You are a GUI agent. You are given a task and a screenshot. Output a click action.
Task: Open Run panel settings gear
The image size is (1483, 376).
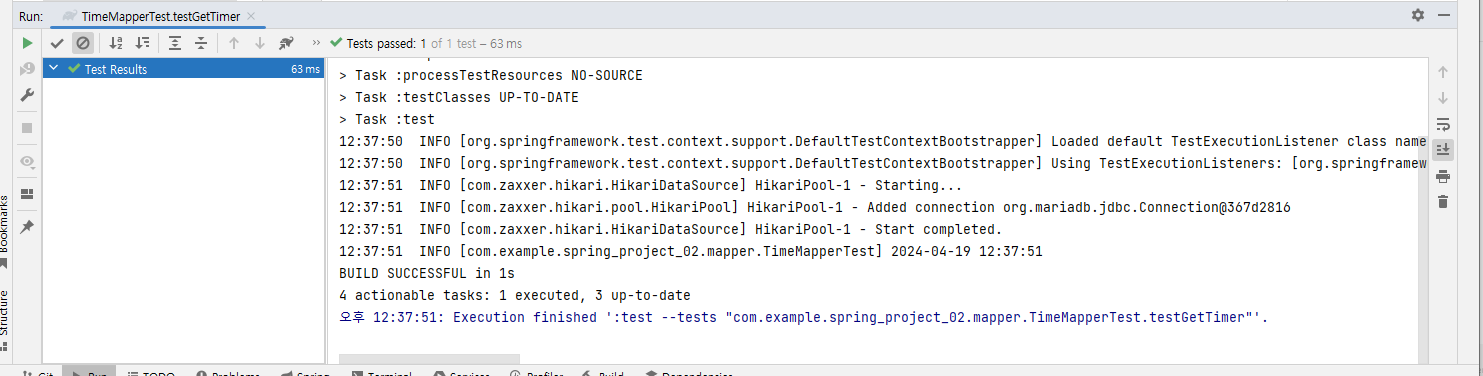[1418, 15]
